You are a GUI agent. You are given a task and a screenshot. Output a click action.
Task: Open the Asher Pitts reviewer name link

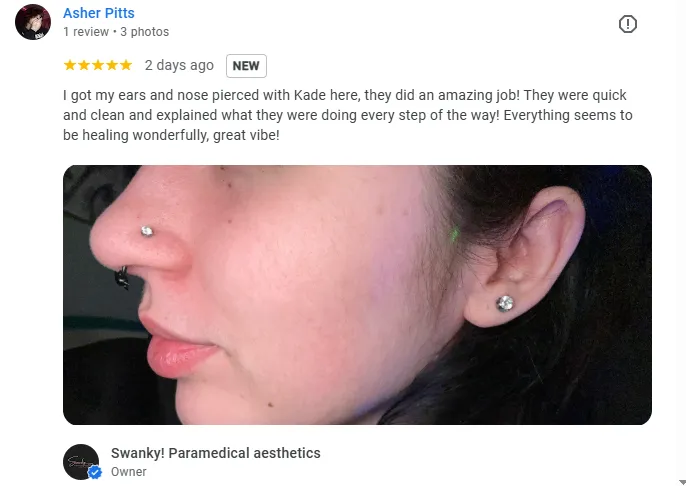pos(99,13)
